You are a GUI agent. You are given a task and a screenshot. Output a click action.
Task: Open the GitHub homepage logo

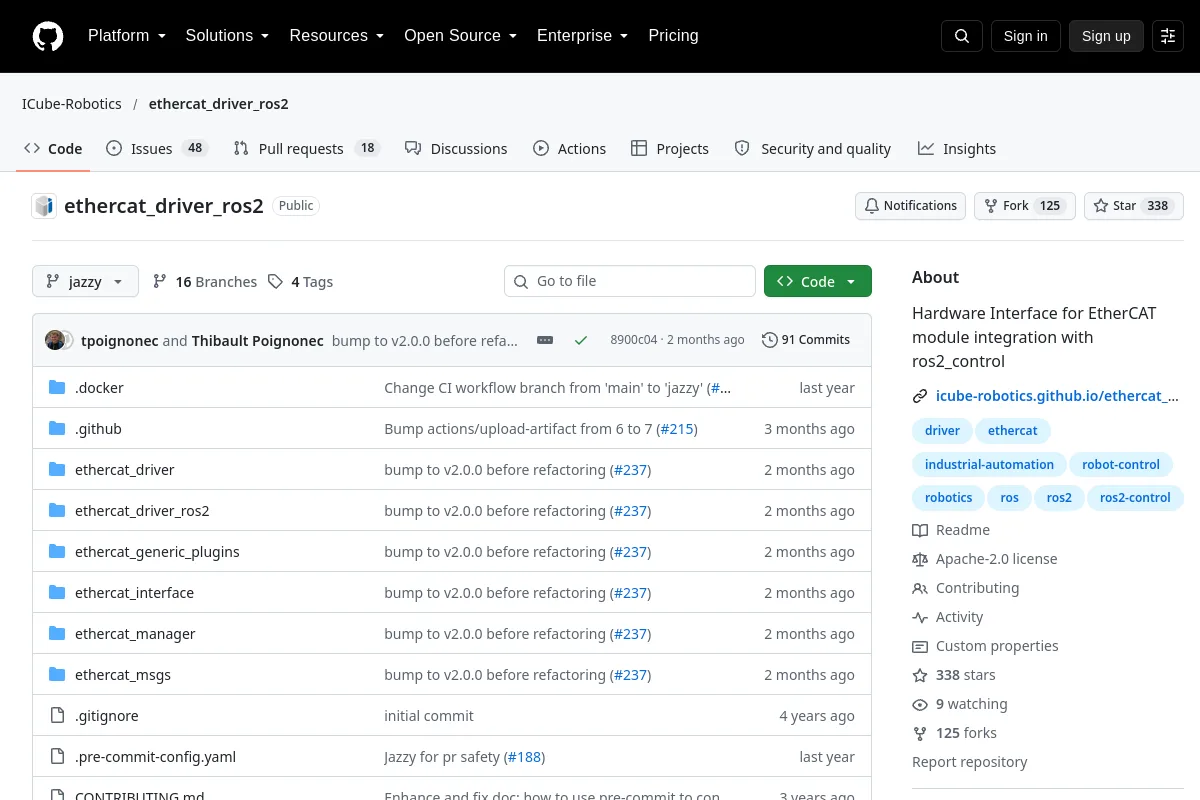pos(48,36)
